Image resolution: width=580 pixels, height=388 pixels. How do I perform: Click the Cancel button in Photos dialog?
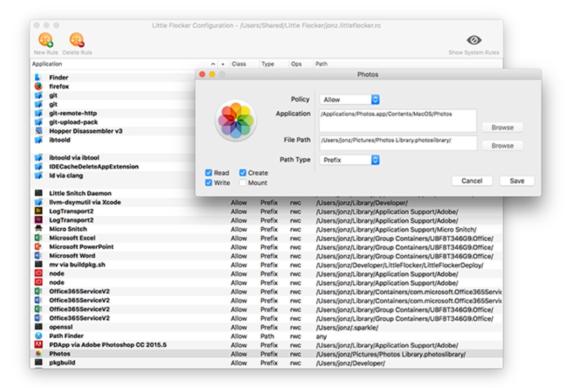coord(472,181)
